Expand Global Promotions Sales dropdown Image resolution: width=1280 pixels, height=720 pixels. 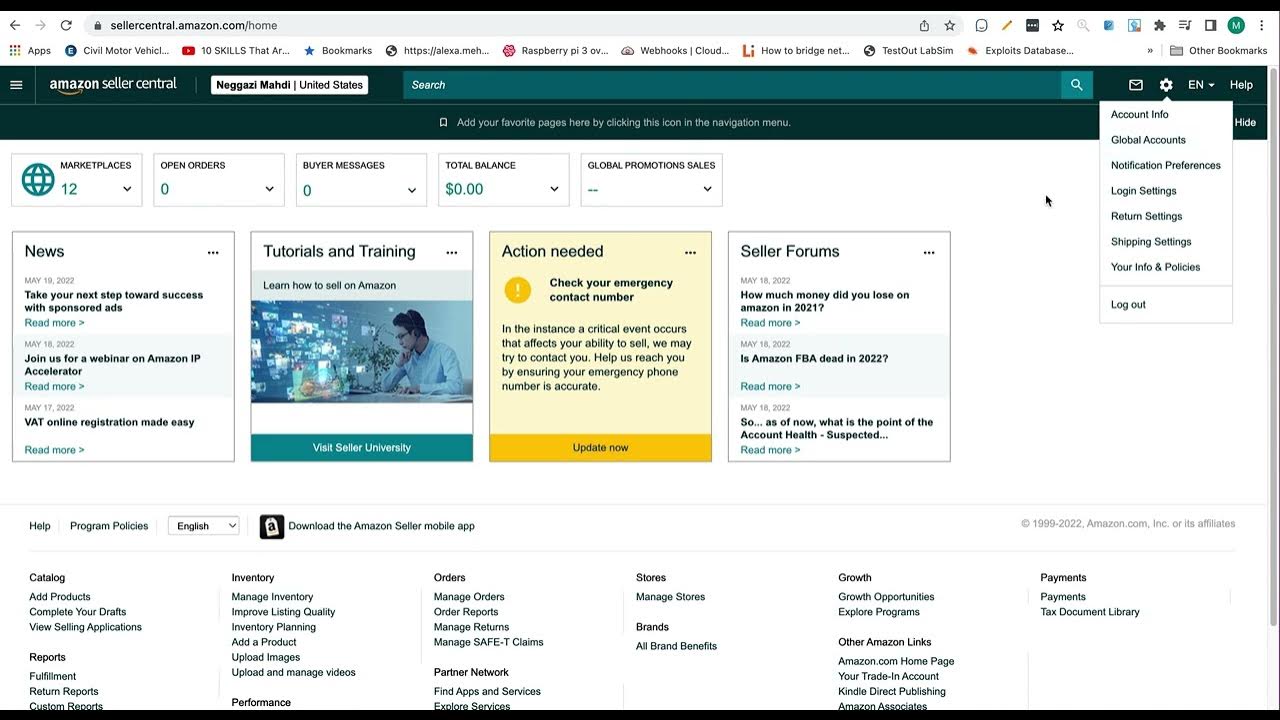click(x=707, y=189)
